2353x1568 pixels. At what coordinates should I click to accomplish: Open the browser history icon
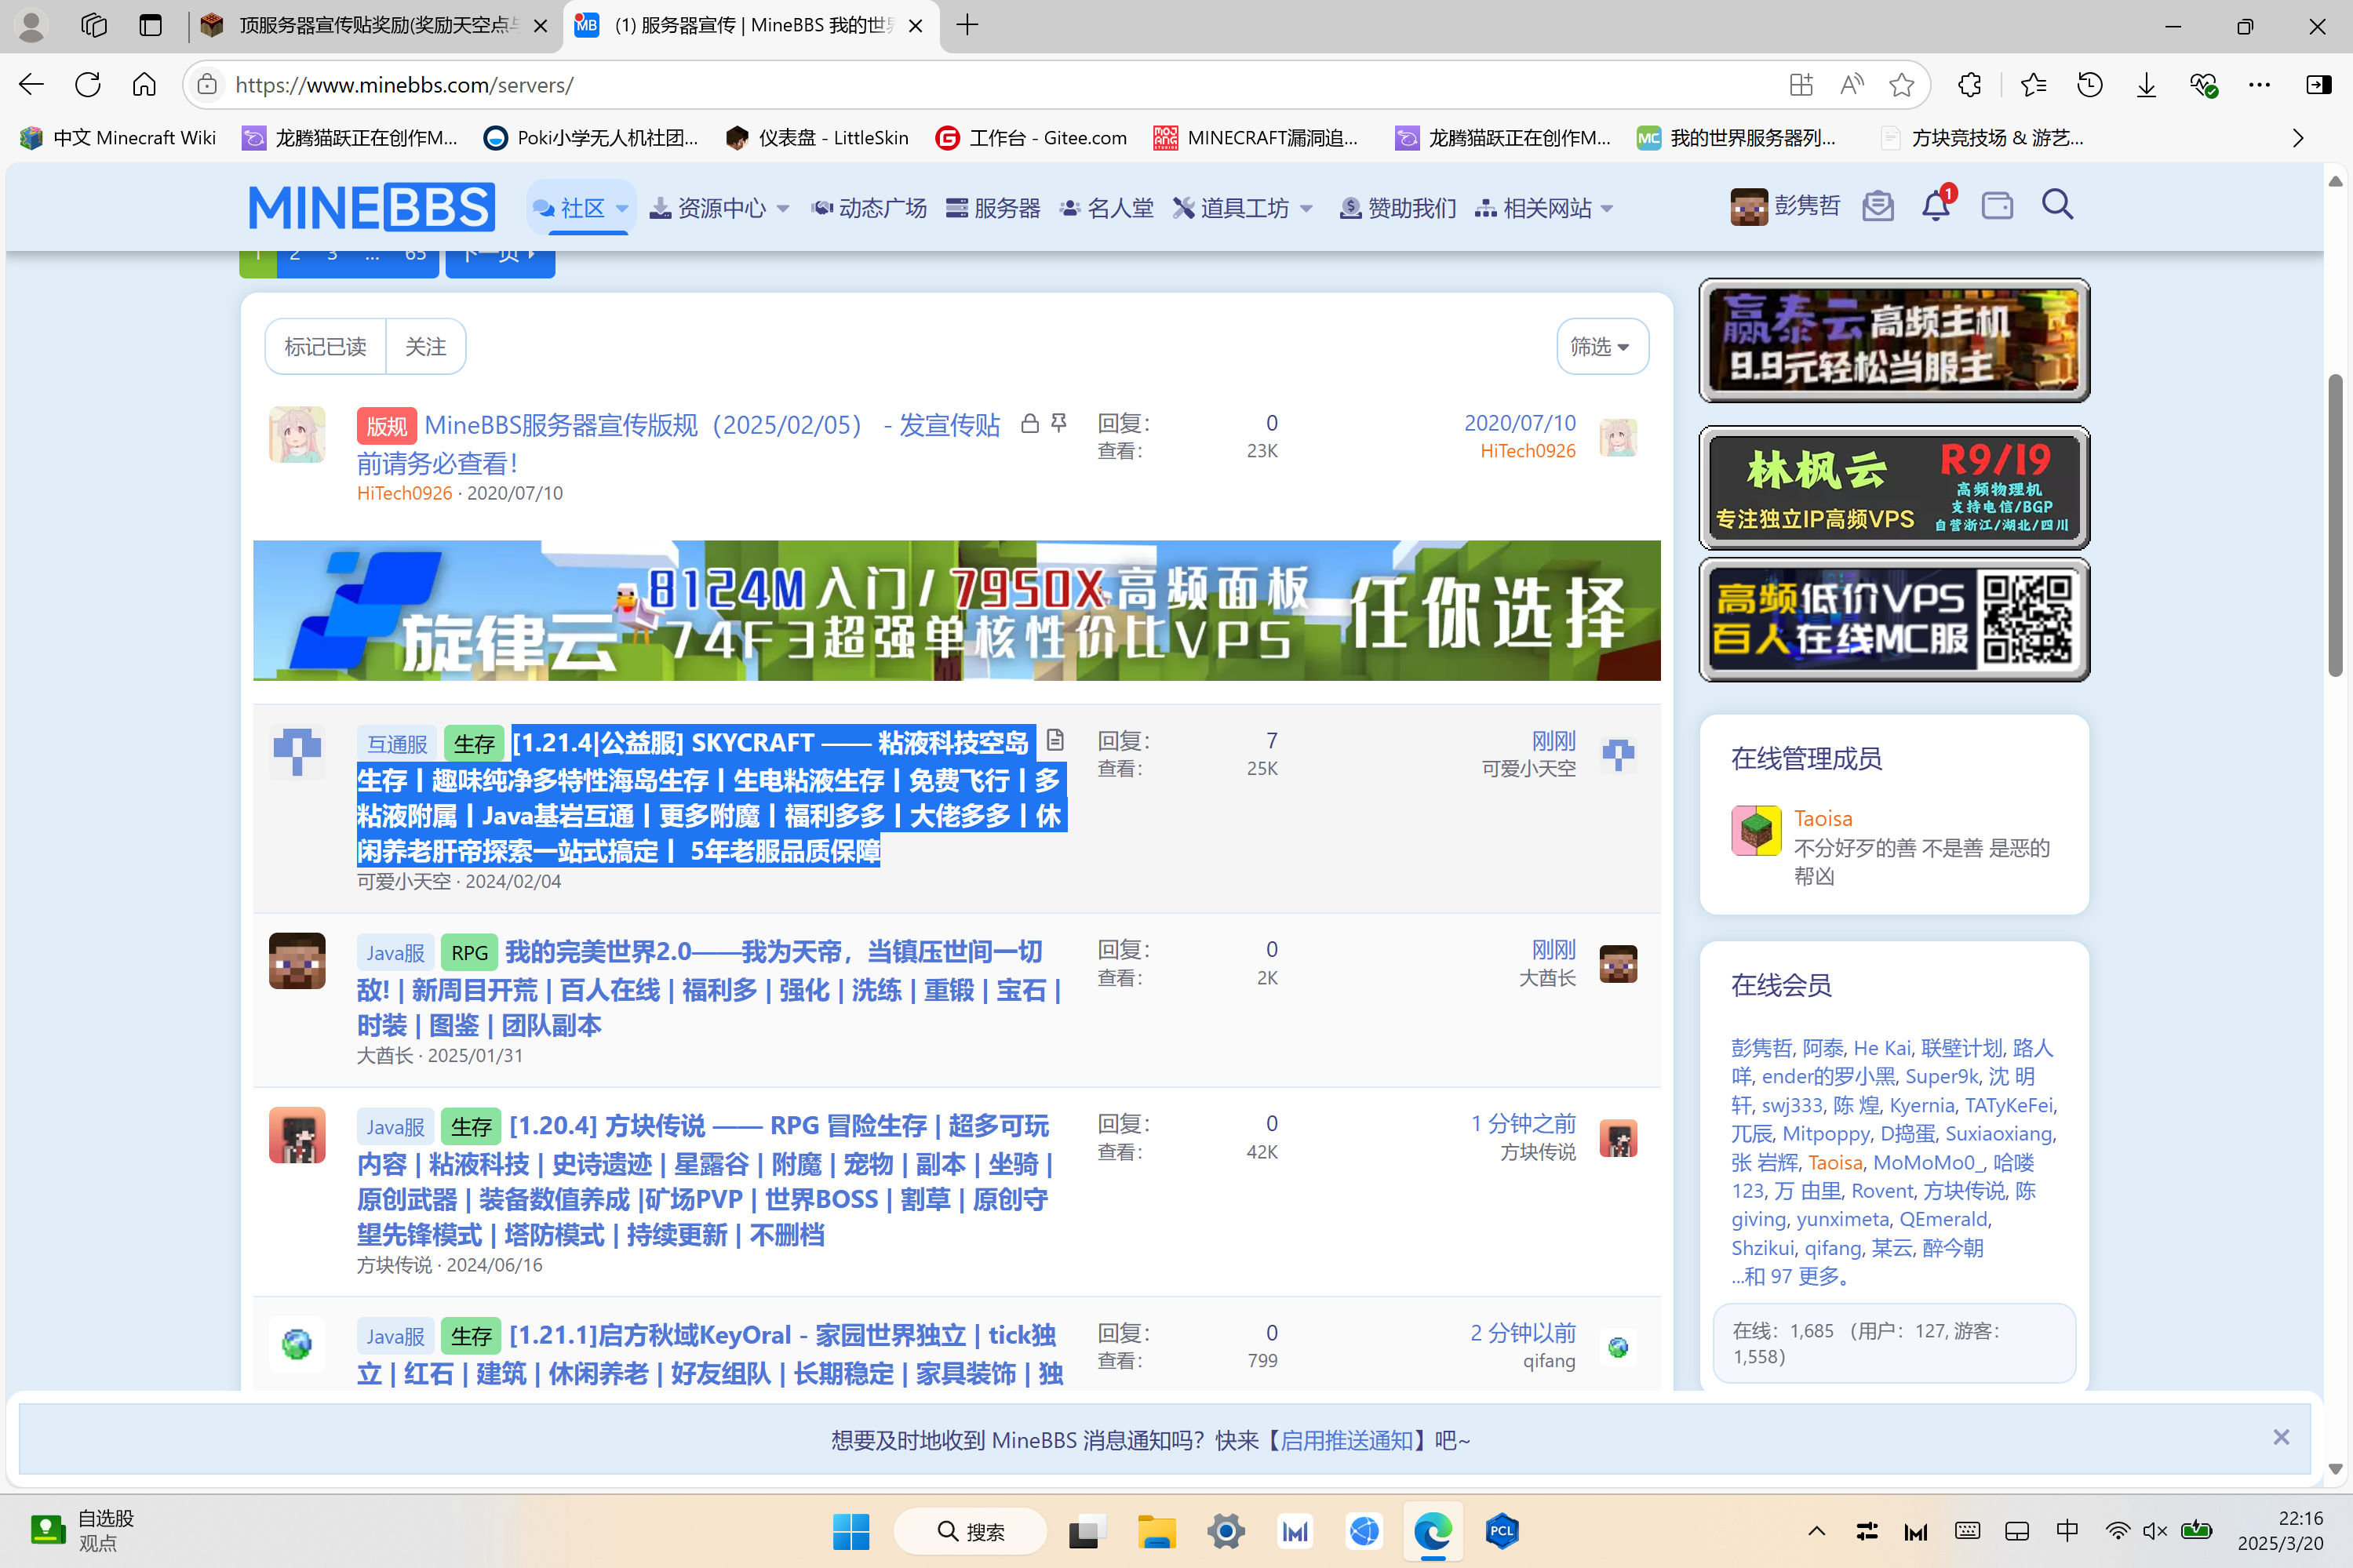(x=2090, y=85)
